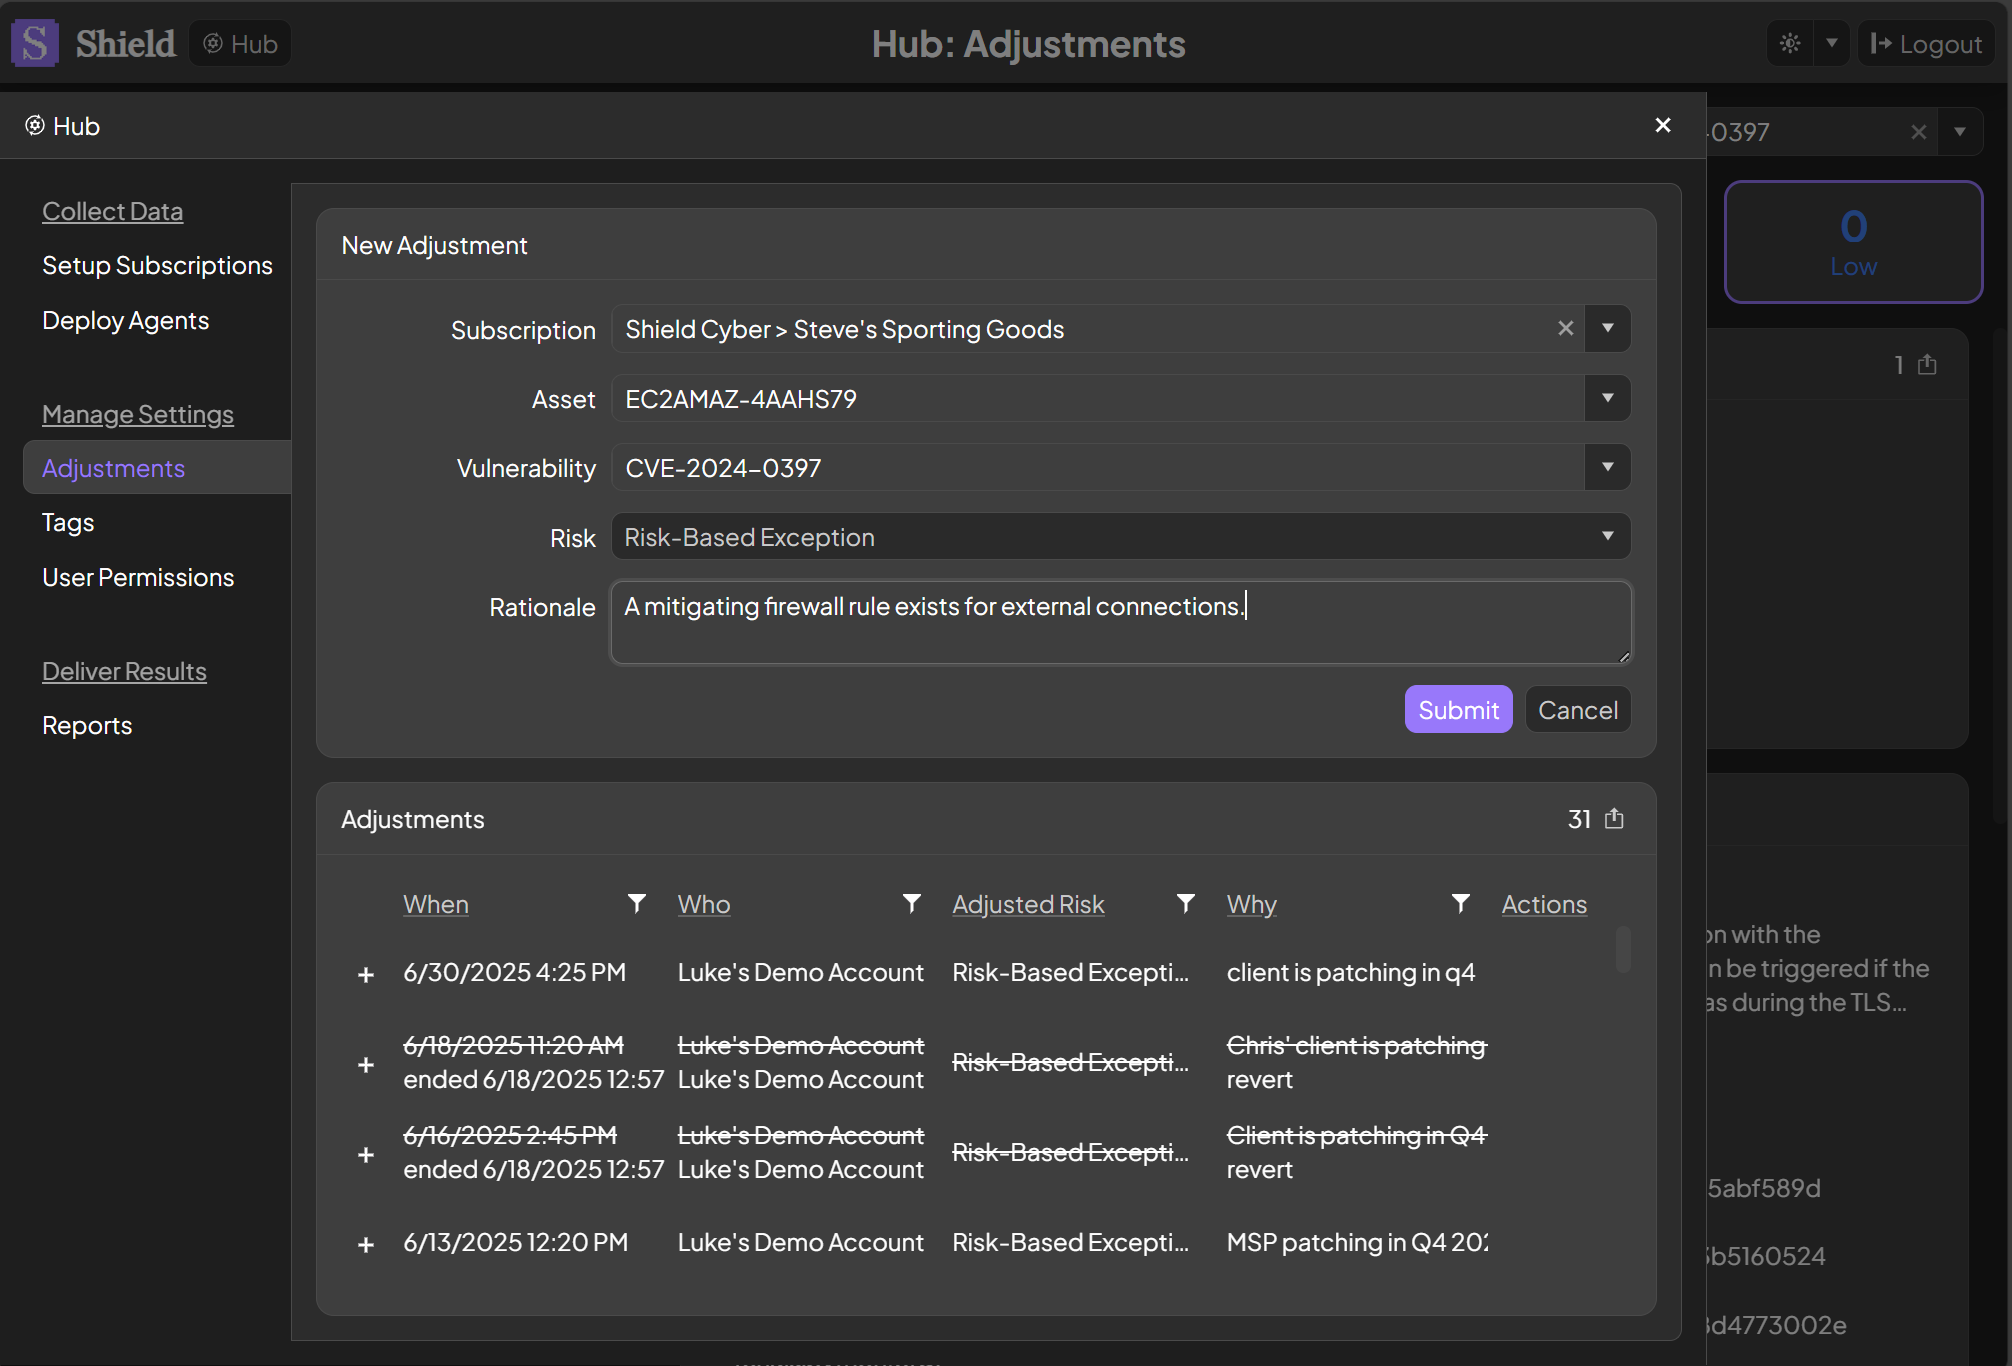
Task: Click 'MSP patching in Q4' cell
Action: 1357,1242
